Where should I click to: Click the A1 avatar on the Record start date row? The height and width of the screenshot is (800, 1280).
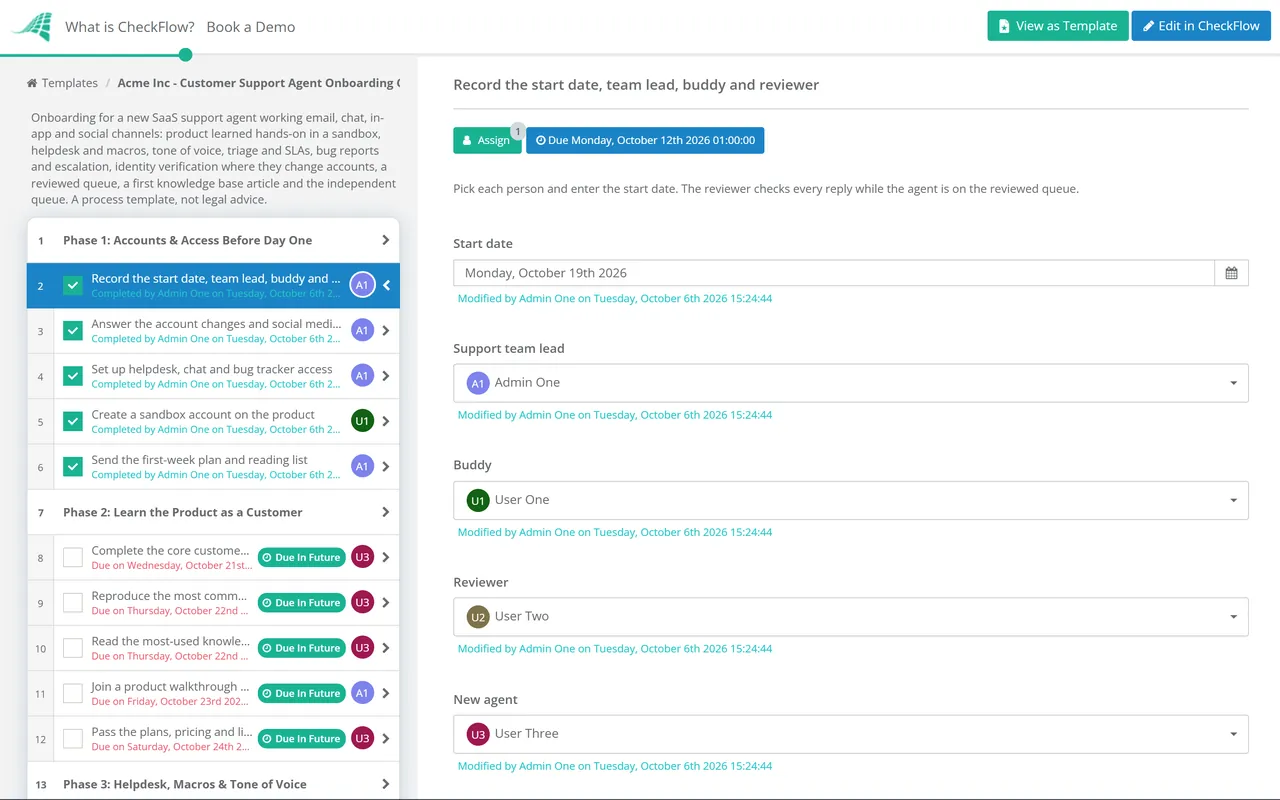(x=362, y=285)
